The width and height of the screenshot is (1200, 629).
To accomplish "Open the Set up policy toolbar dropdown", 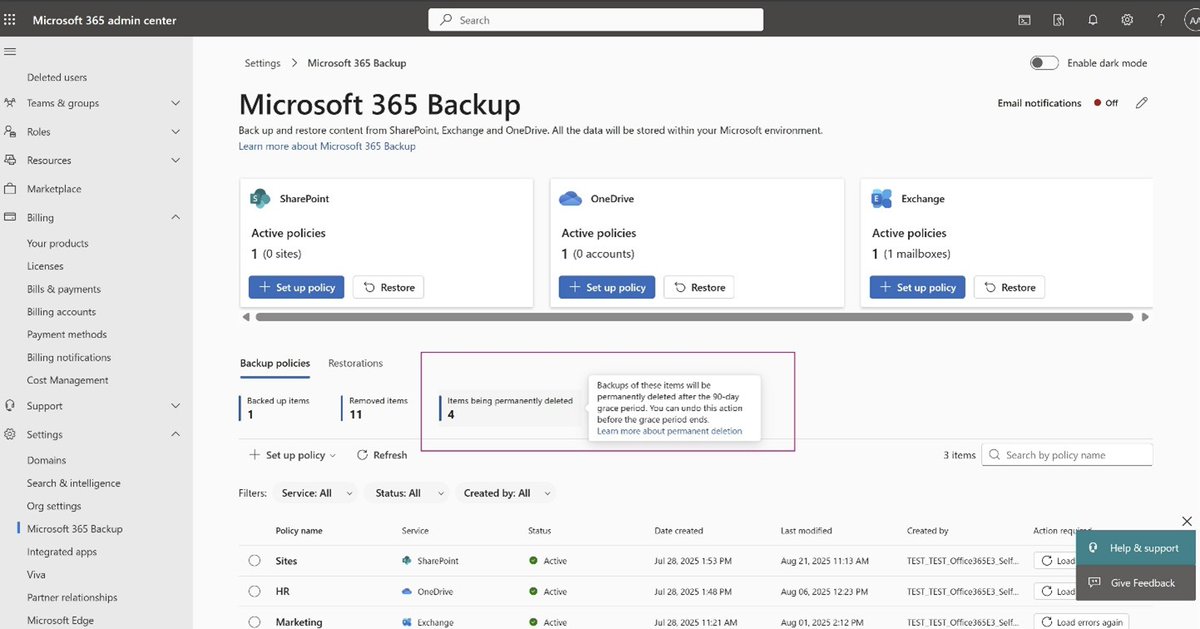I will (293, 455).
